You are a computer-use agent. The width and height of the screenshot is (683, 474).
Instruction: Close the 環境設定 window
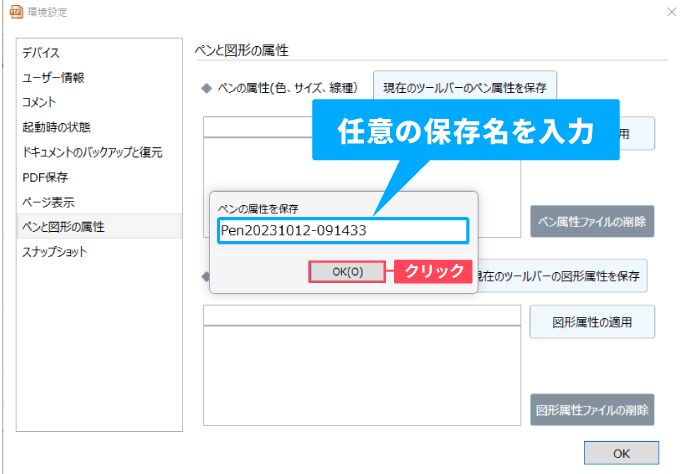tap(670, 11)
